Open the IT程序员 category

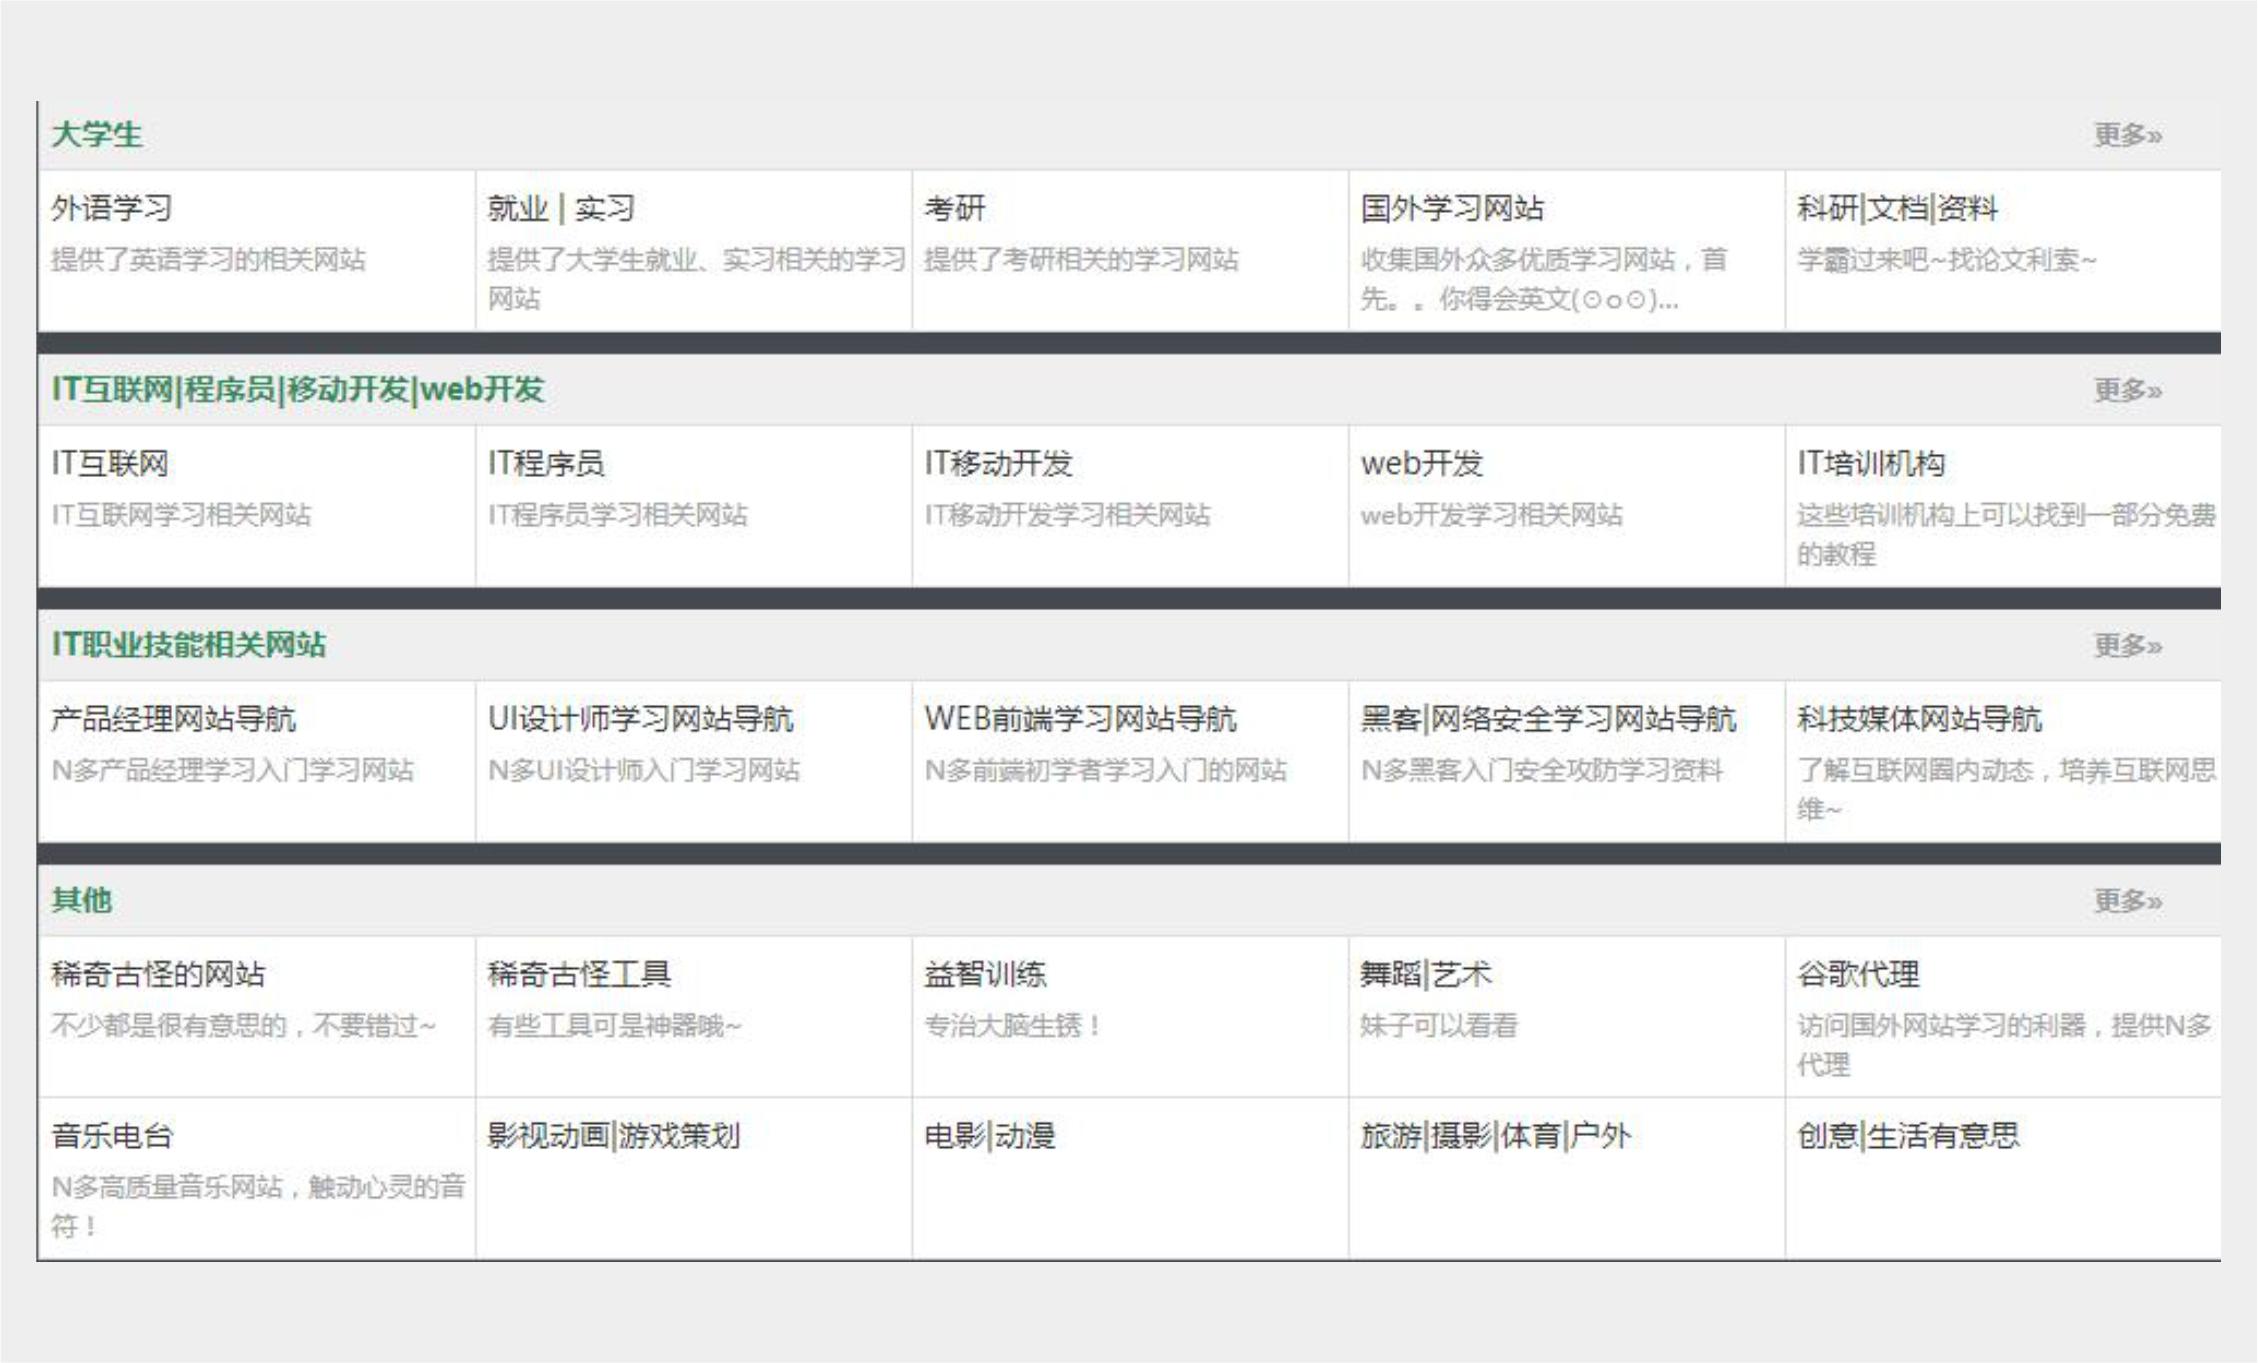tap(549, 462)
